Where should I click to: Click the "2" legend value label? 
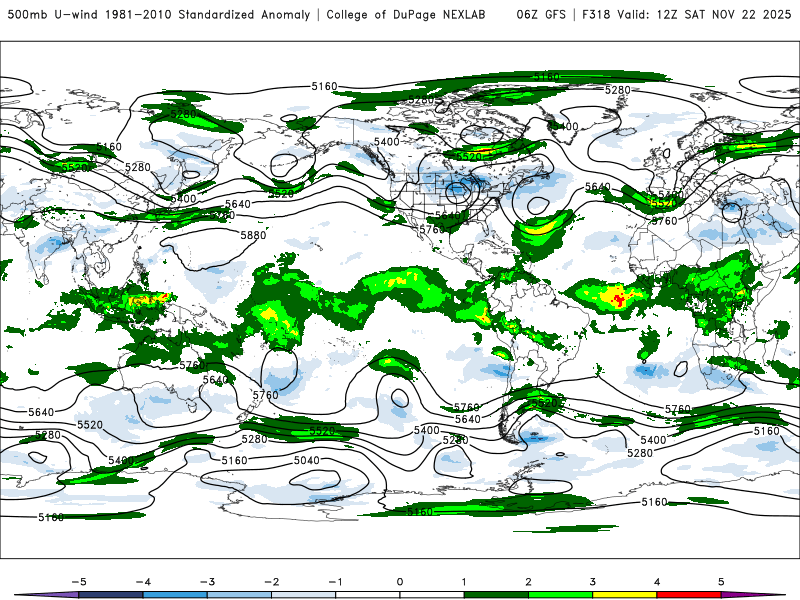pos(529,582)
